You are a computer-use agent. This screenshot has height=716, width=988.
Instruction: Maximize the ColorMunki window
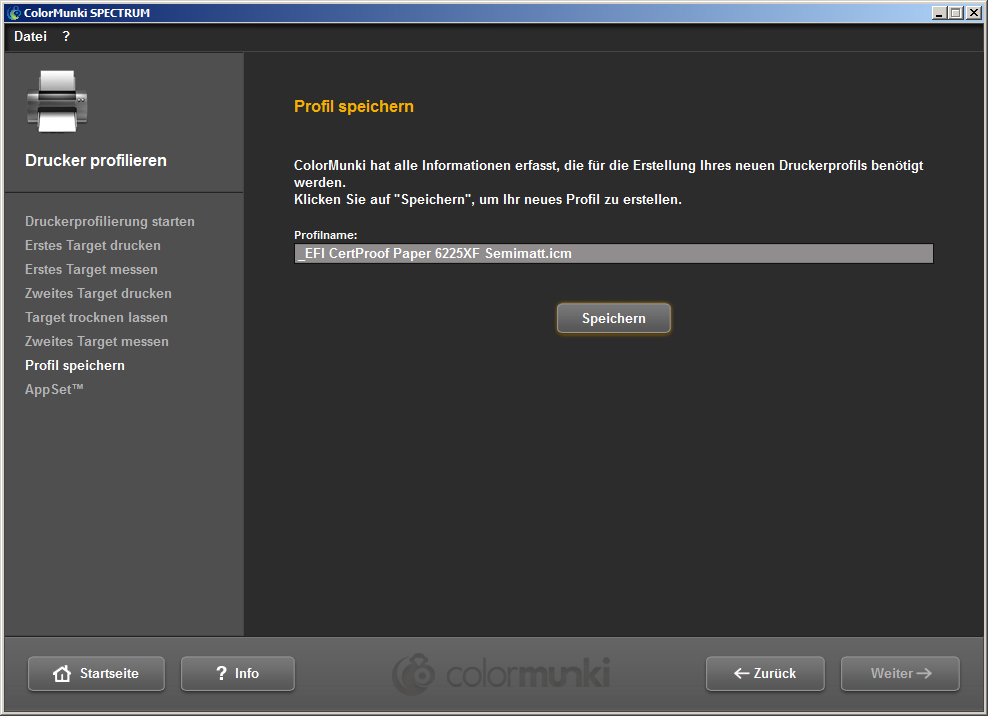pyautogui.click(x=956, y=13)
